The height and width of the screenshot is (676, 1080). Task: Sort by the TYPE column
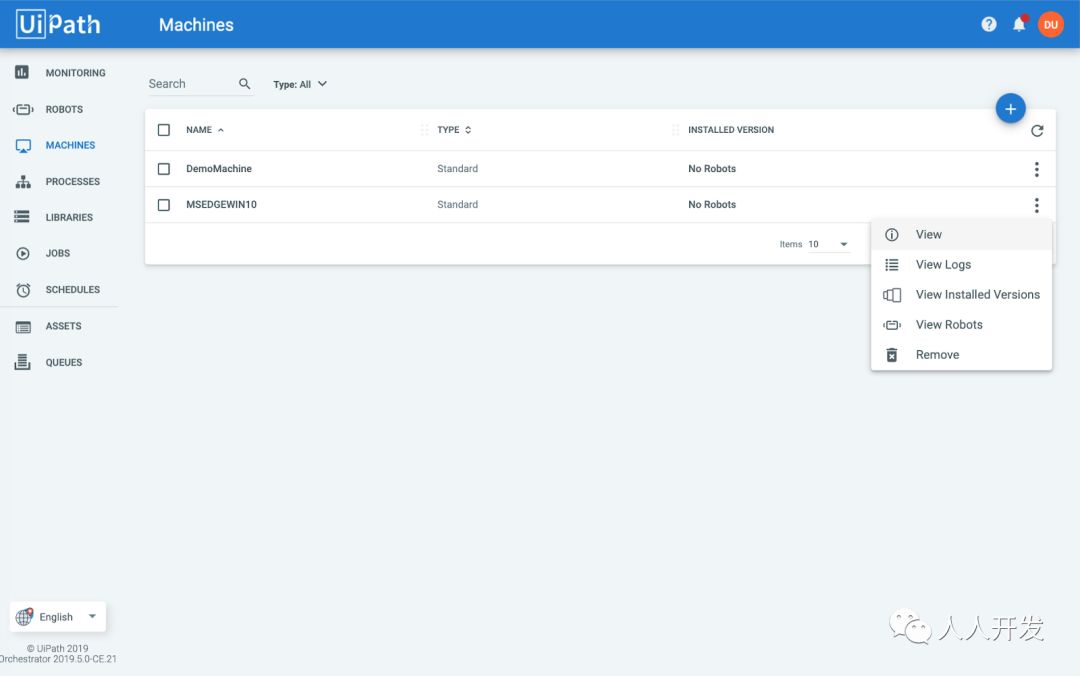454,130
